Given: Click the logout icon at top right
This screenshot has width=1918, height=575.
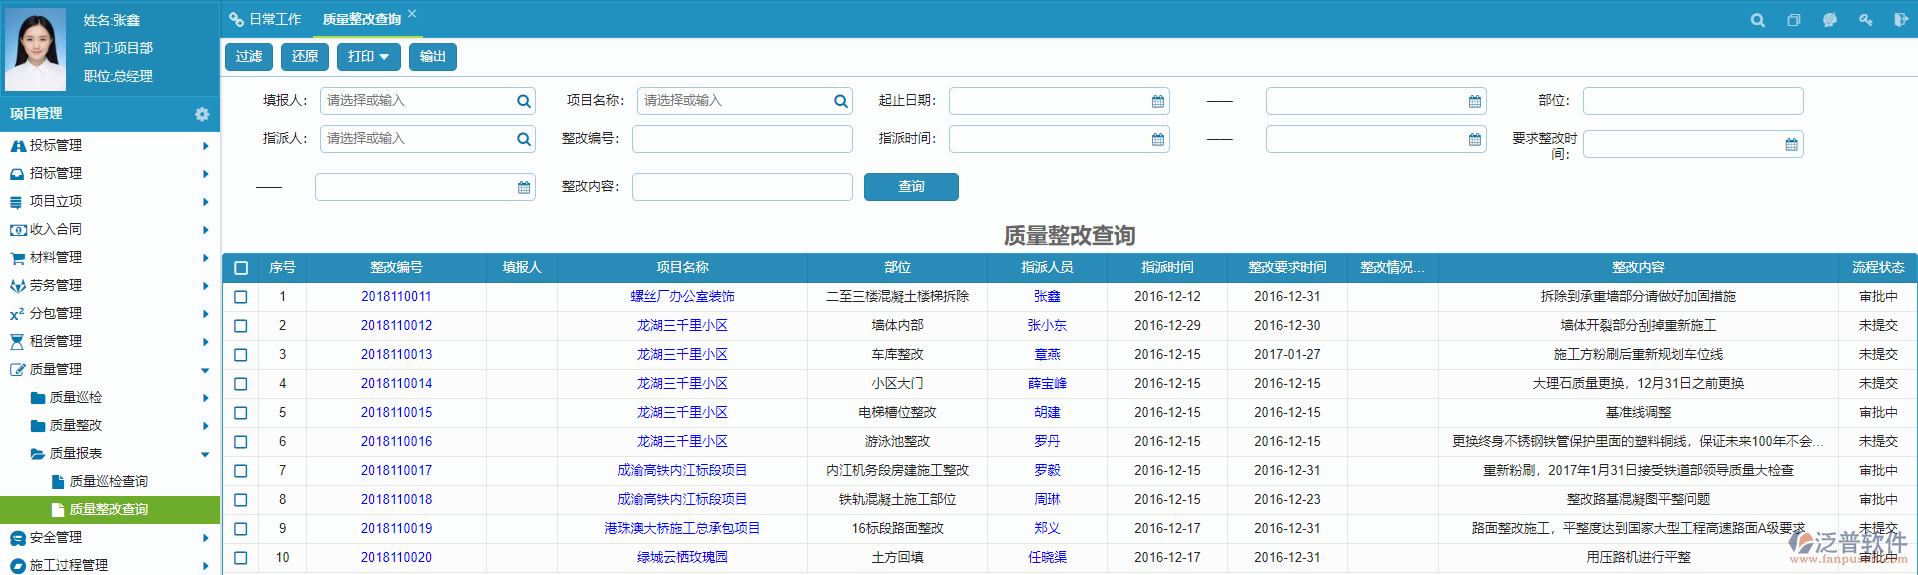Looking at the screenshot, I should pos(1900,20).
